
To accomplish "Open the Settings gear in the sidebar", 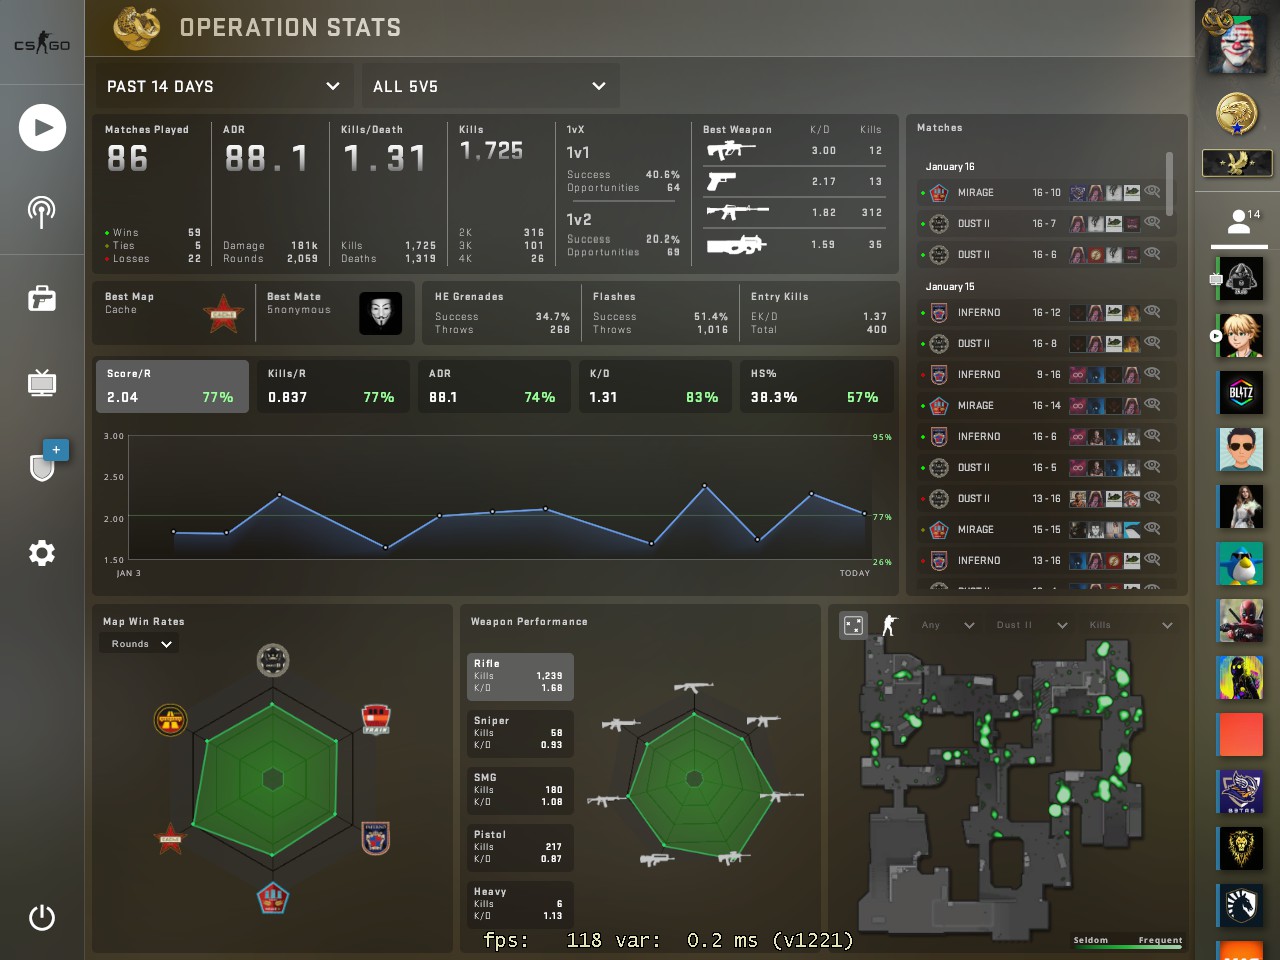I will point(42,553).
